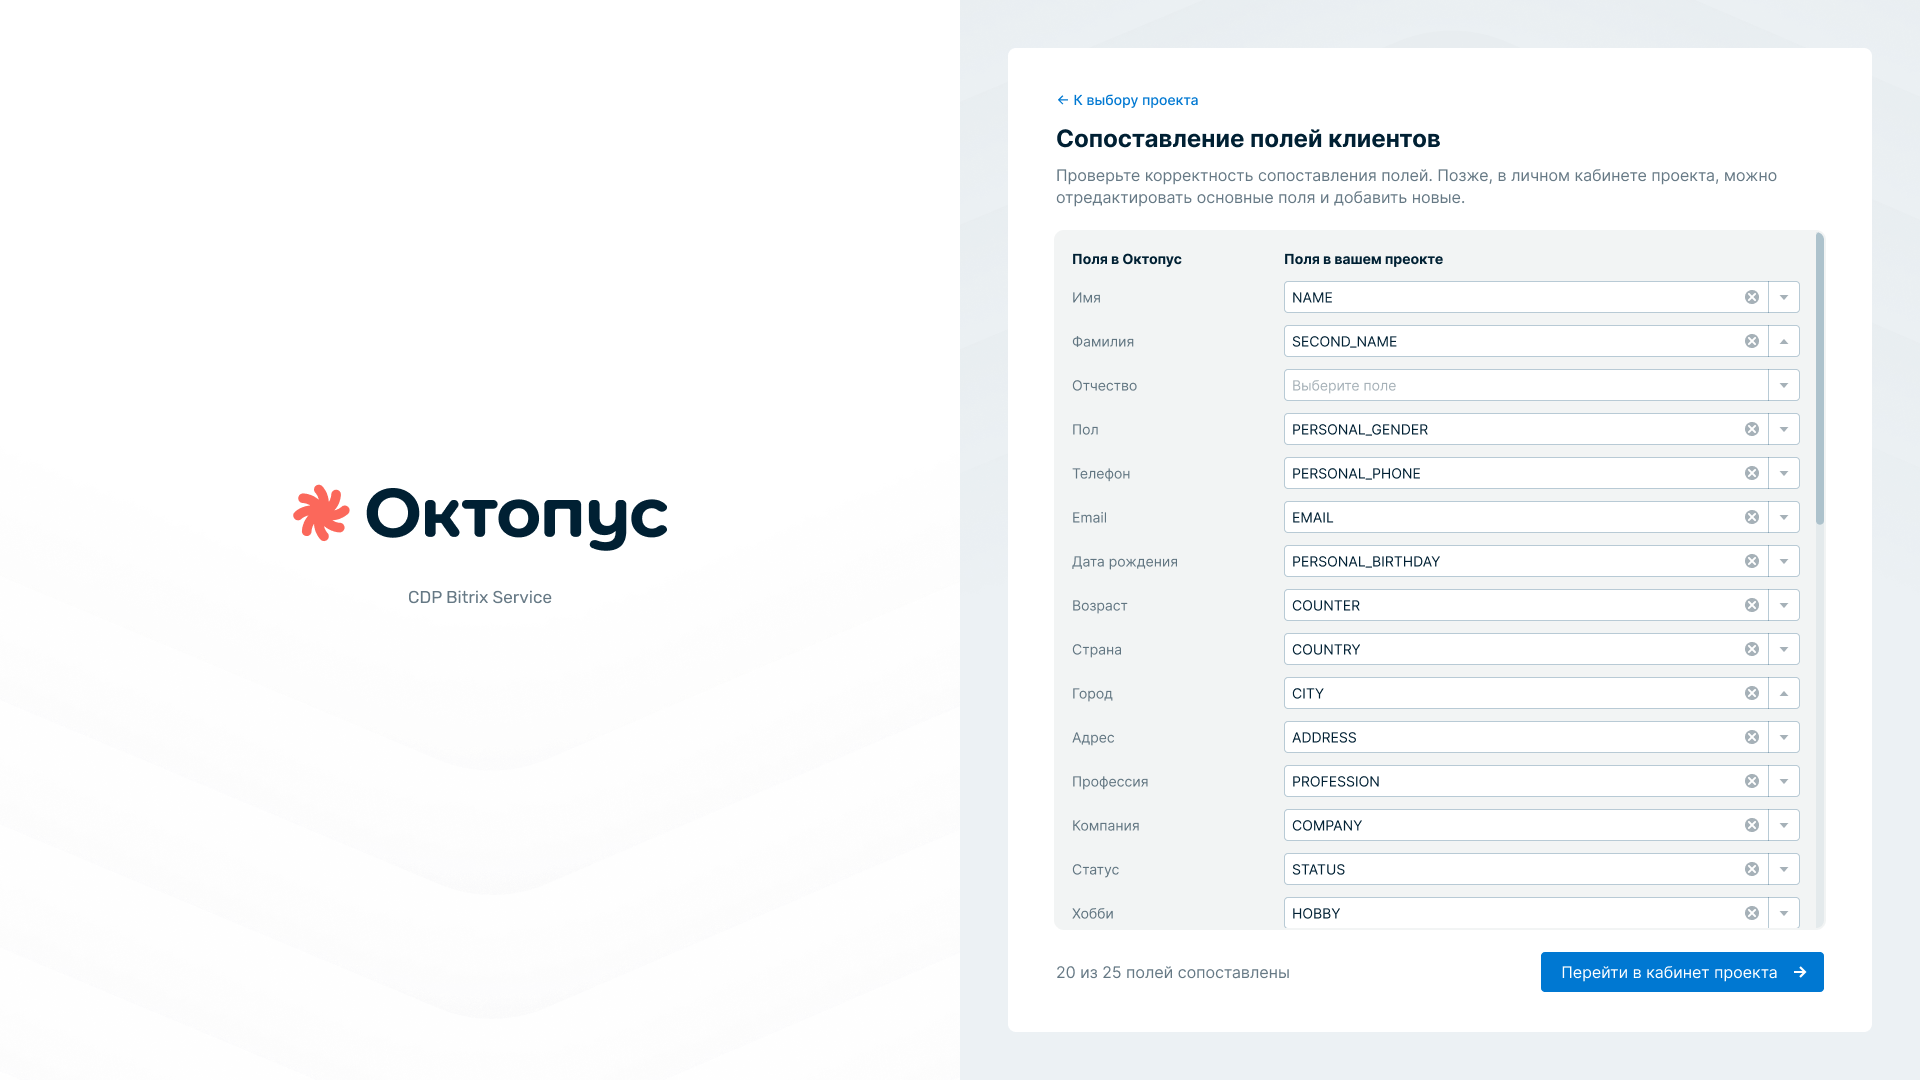The height and width of the screenshot is (1080, 1920).
Task: Expand the Возраст dropdown arrow
Action: pyautogui.click(x=1784, y=605)
